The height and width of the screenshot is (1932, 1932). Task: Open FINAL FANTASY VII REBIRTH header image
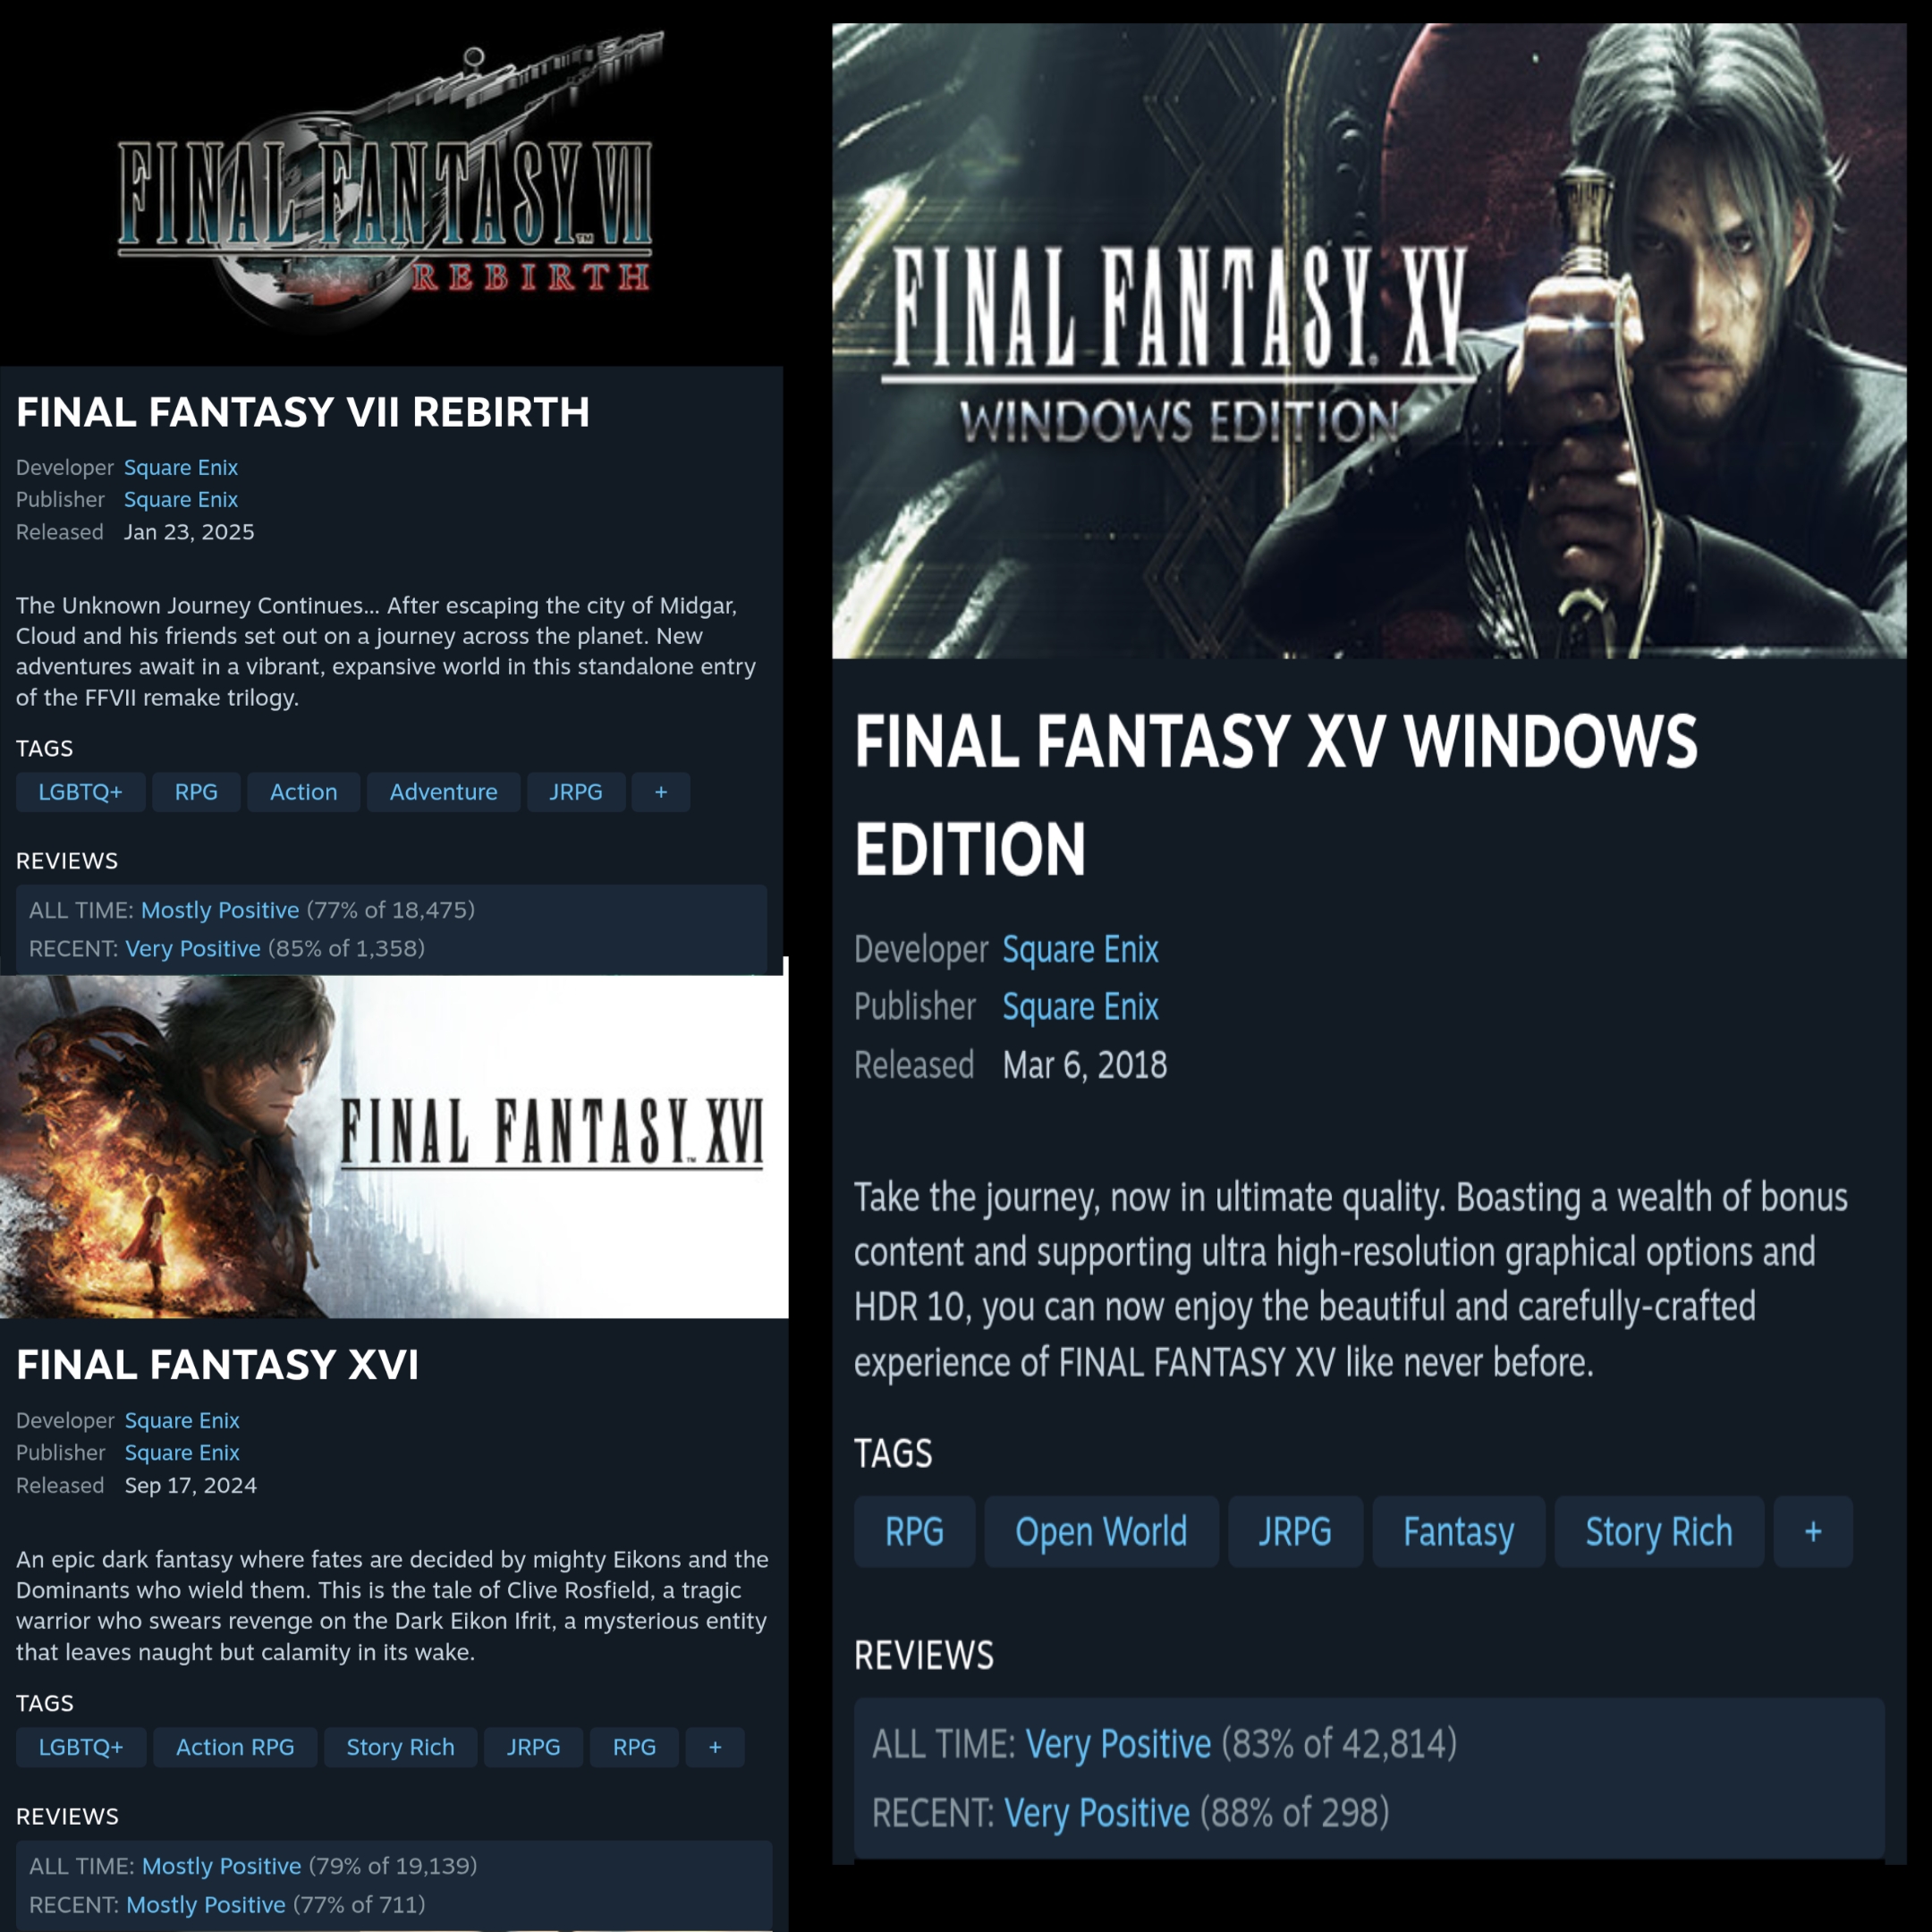pos(391,183)
